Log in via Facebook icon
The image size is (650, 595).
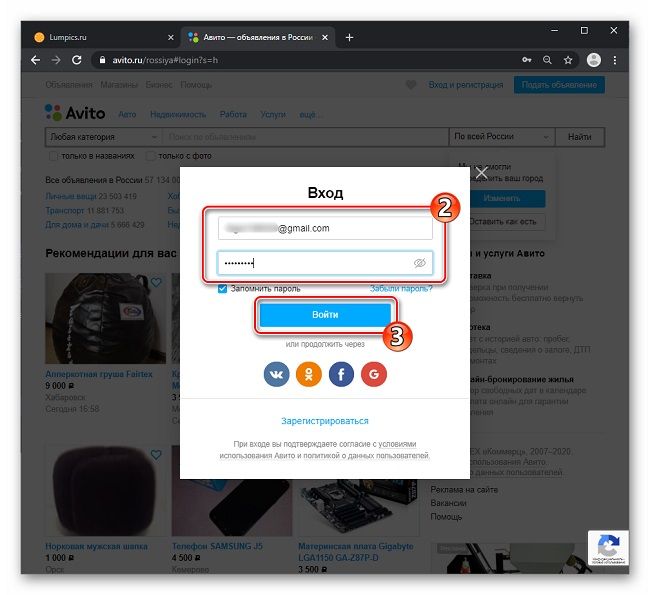[x=341, y=374]
